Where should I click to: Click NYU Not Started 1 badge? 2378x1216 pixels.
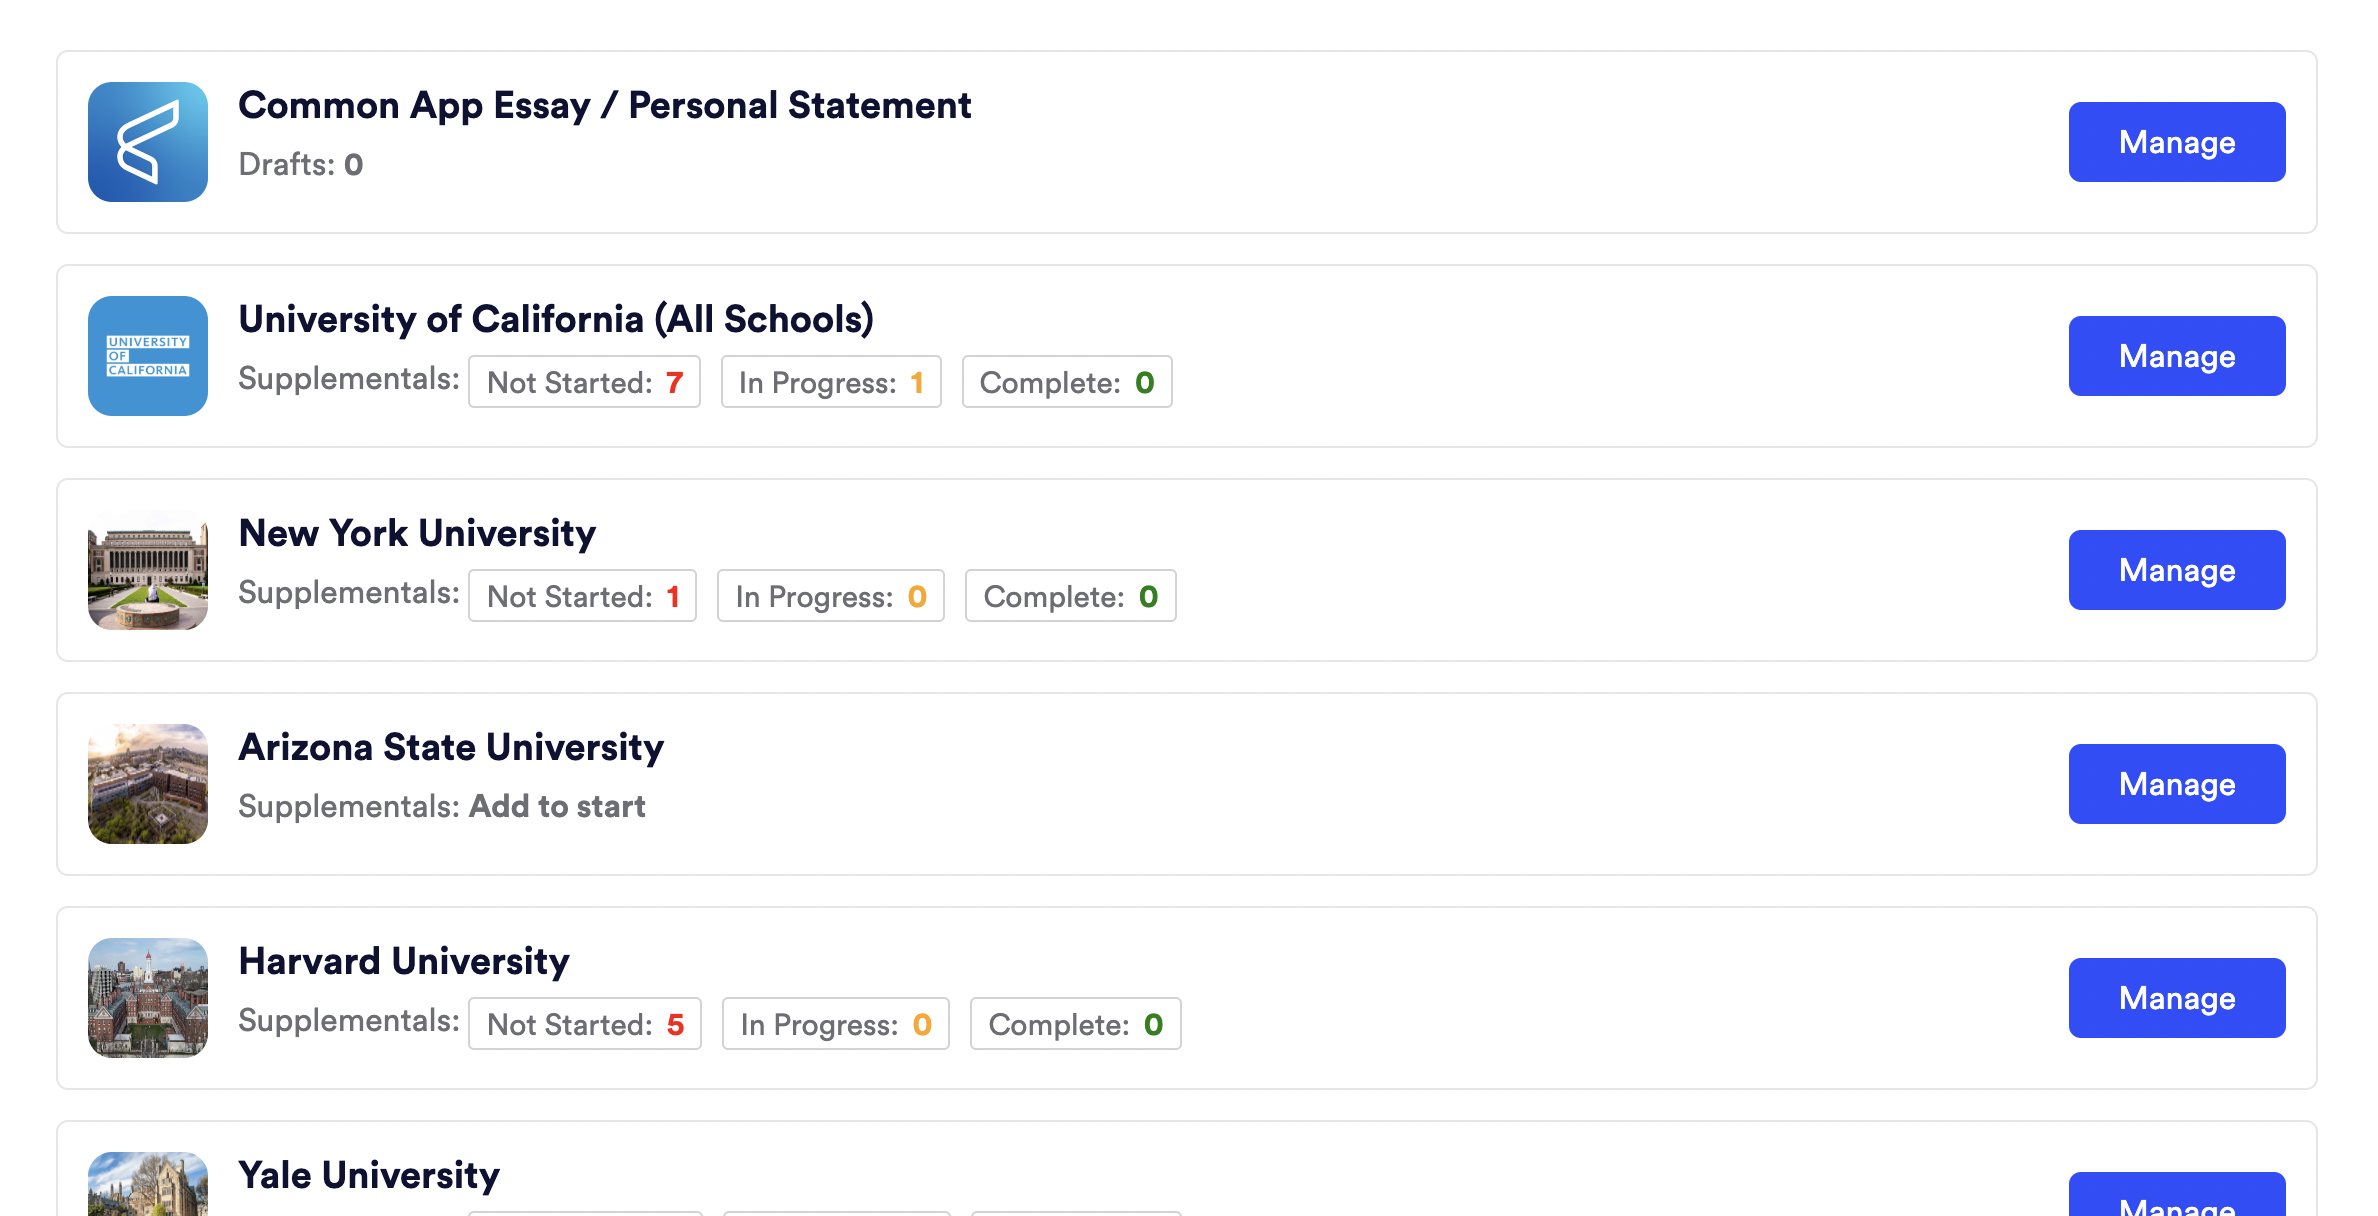tap(582, 596)
